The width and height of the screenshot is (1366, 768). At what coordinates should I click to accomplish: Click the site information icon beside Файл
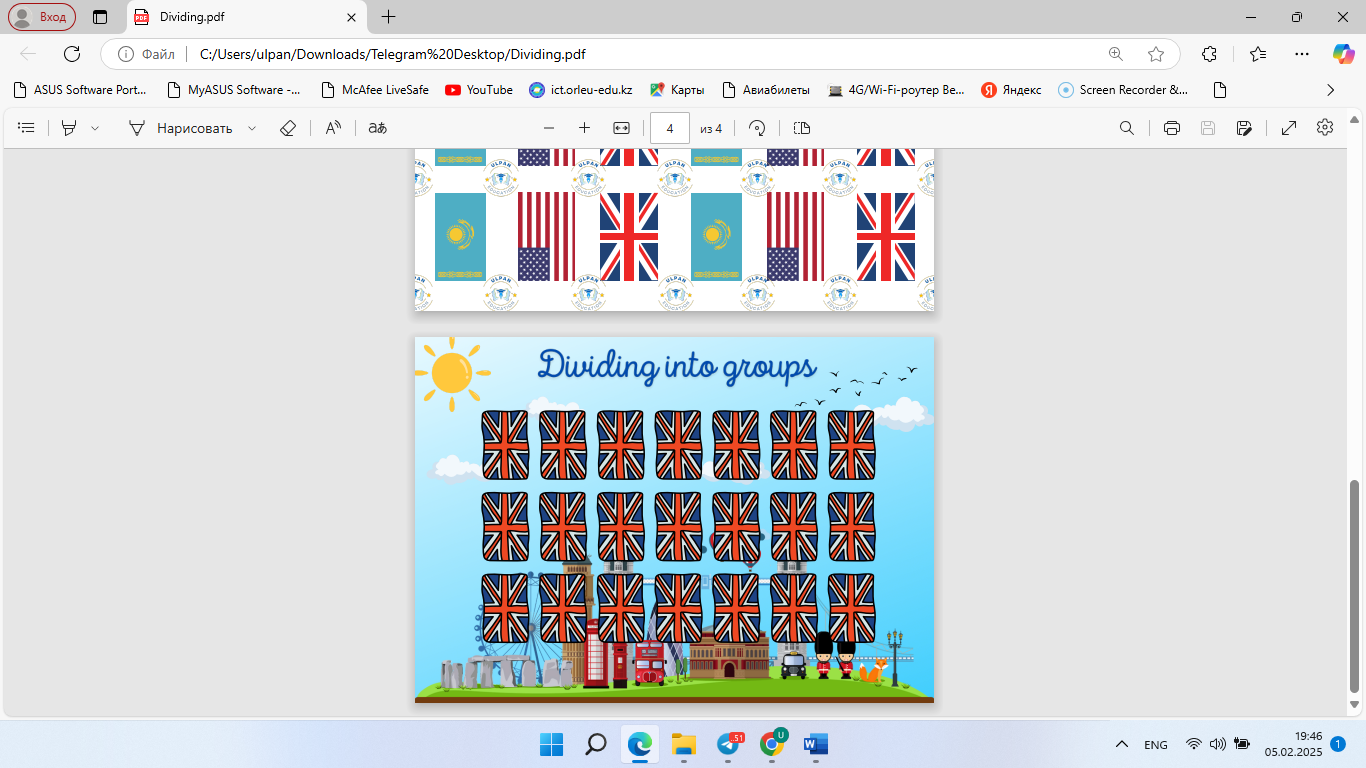126,54
